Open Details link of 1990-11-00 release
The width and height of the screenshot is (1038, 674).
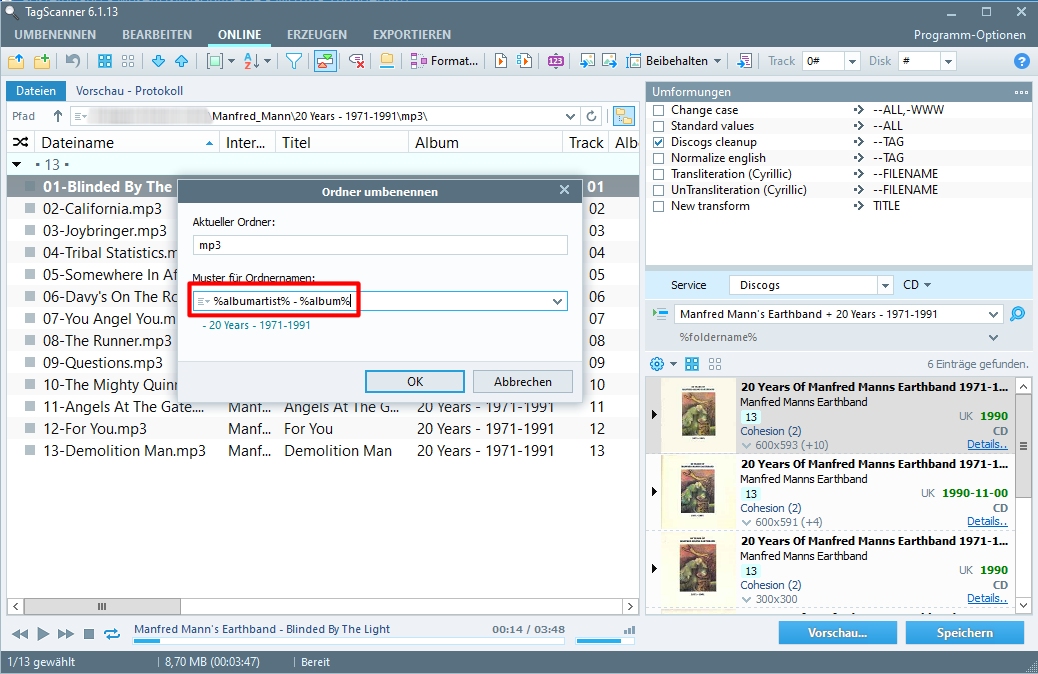[987, 521]
